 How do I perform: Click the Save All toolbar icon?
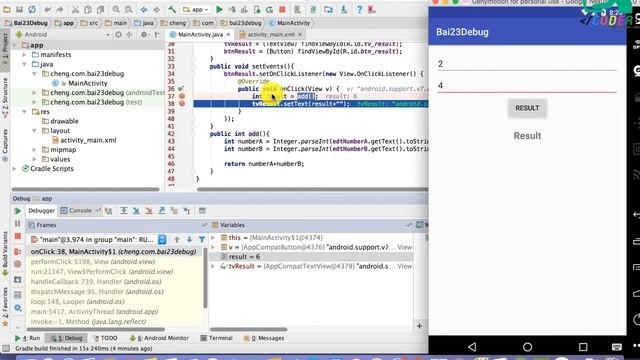[x=19, y=9]
